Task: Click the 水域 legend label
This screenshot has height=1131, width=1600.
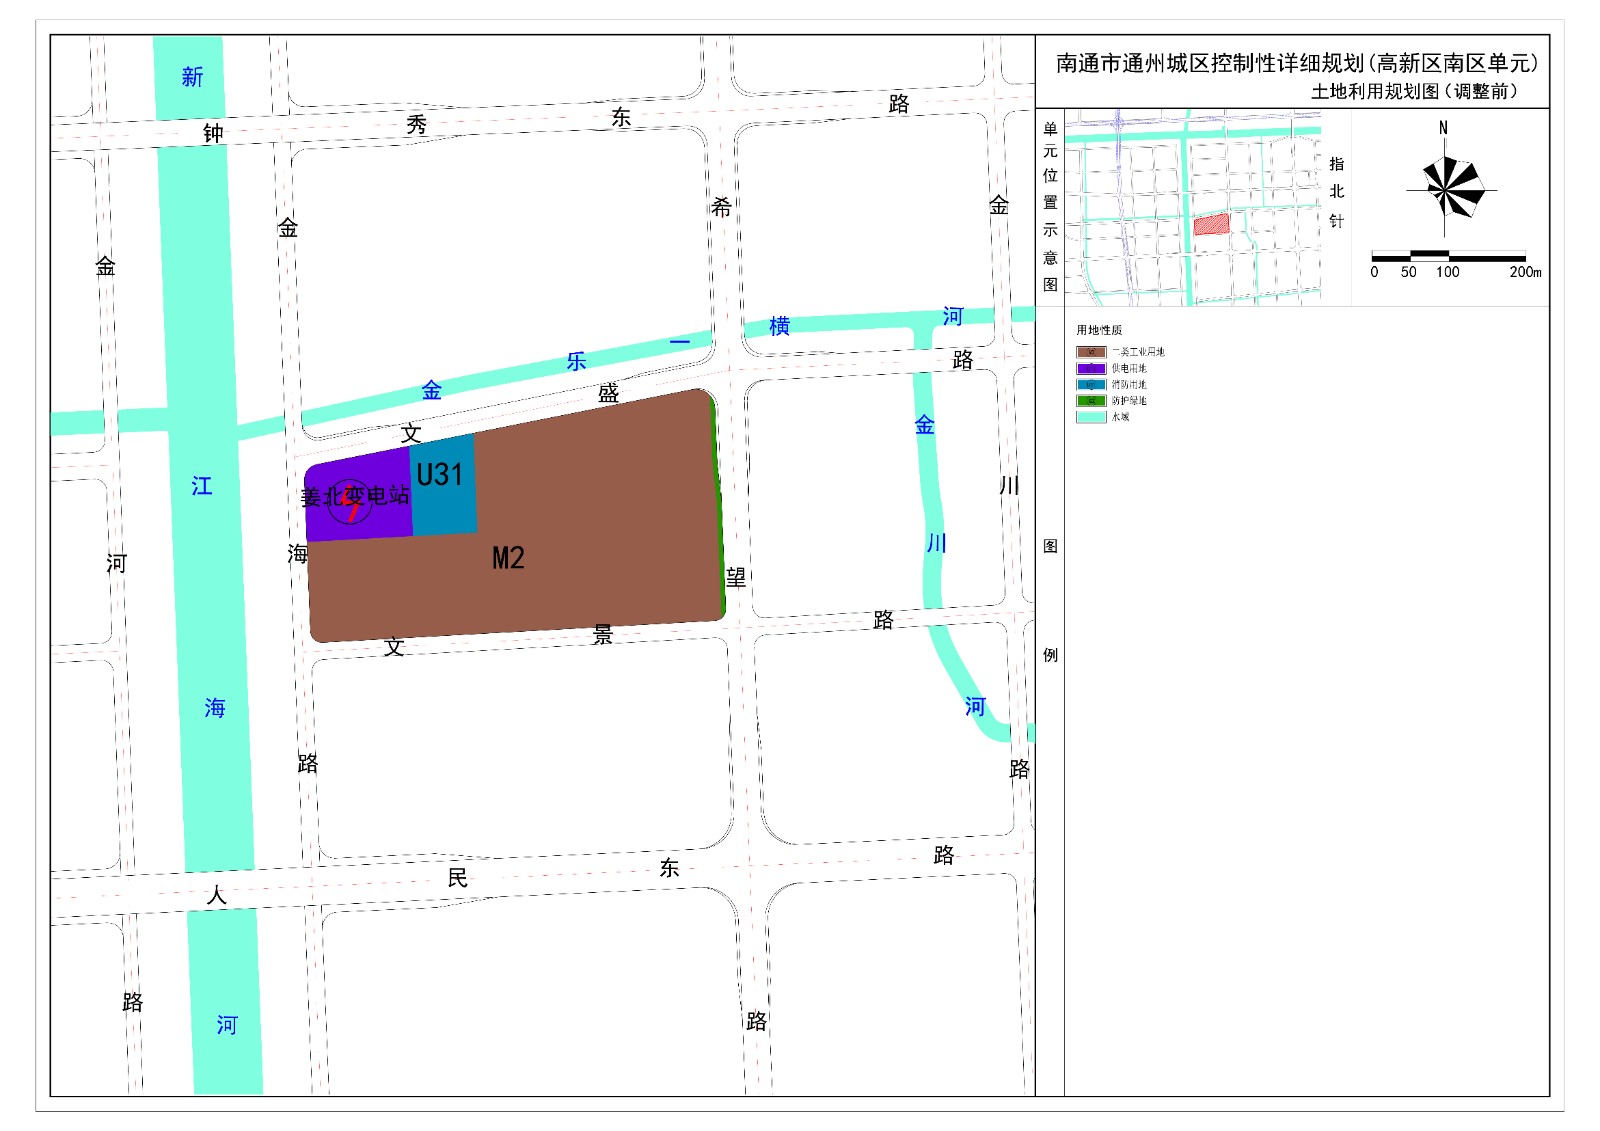Action: (1120, 417)
